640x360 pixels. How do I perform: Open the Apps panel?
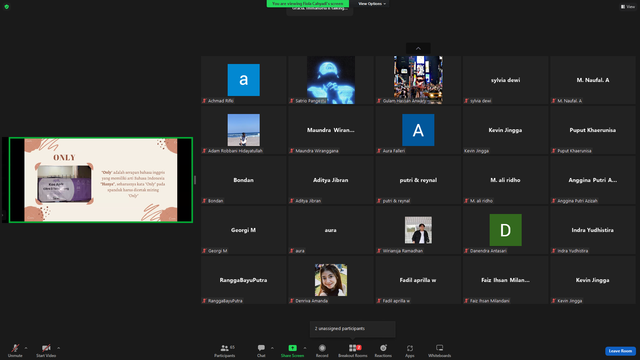tap(410, 350)
